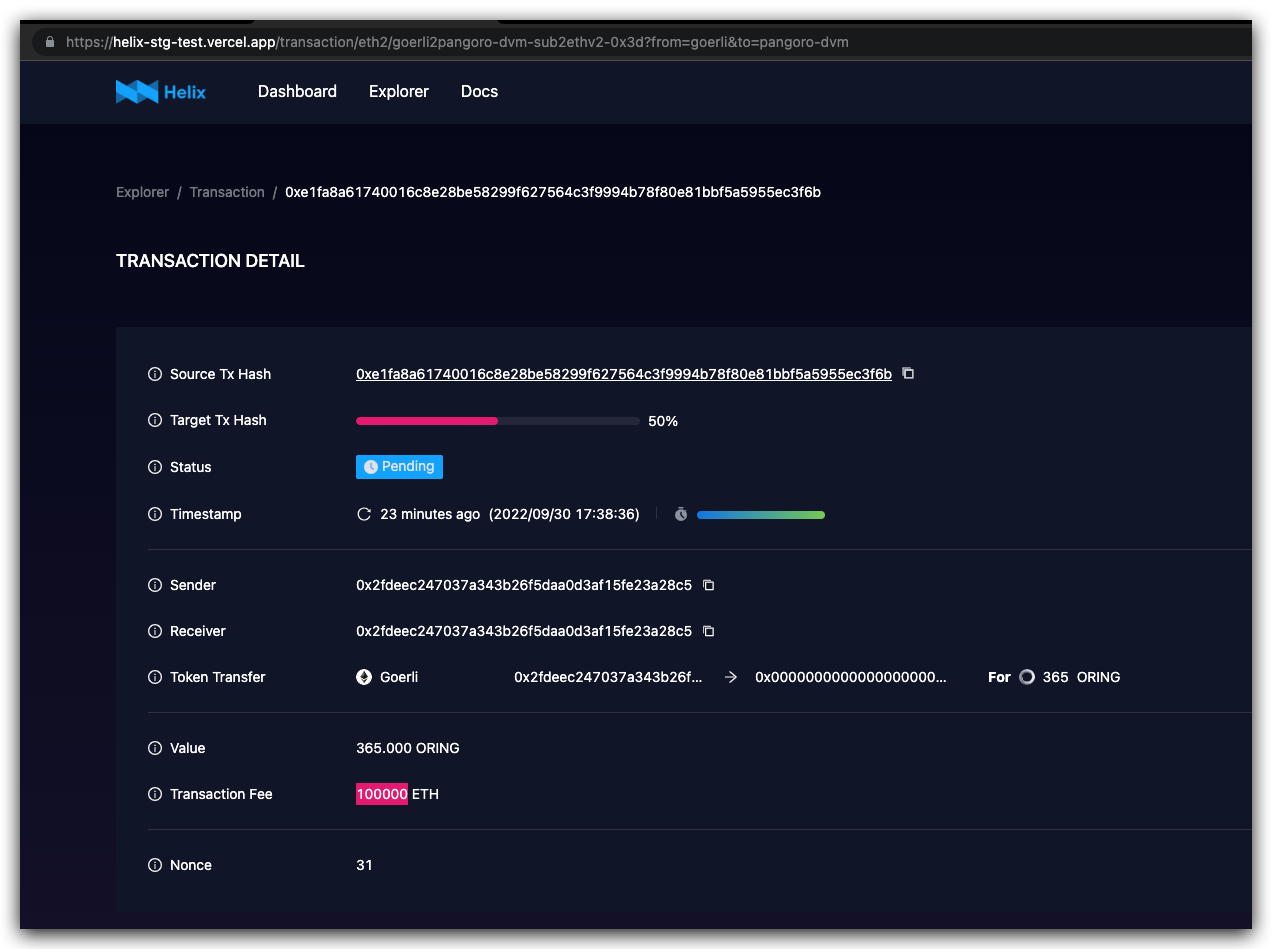The image size is (1272, 949).
Task: Select the Goerli network icon in Token Transfer
Action: pos(363,676)
